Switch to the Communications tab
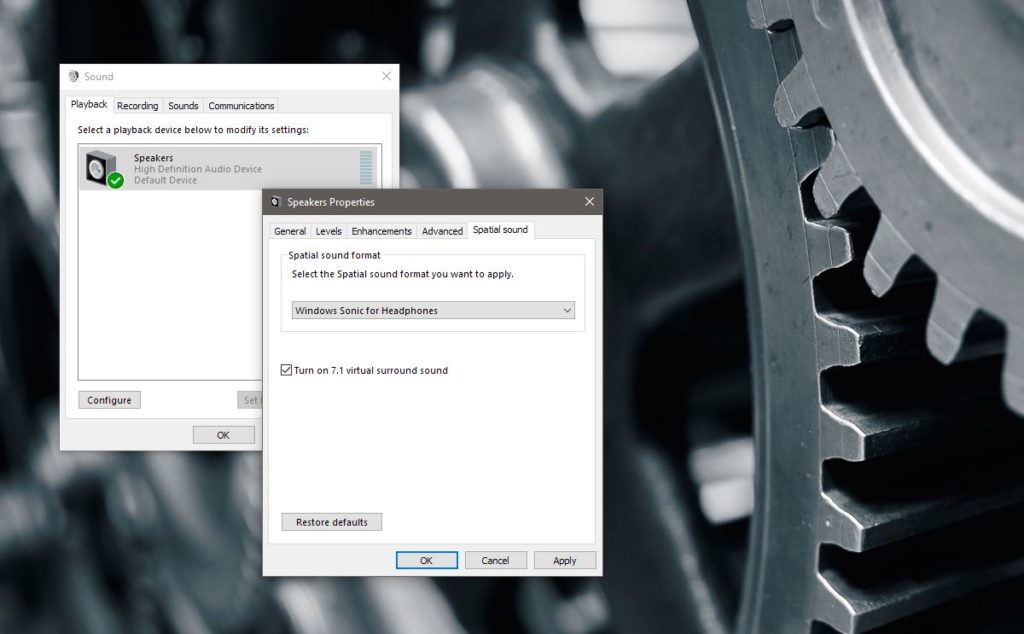The height and width of the screenshot is (634, 1024). [240, 105]
